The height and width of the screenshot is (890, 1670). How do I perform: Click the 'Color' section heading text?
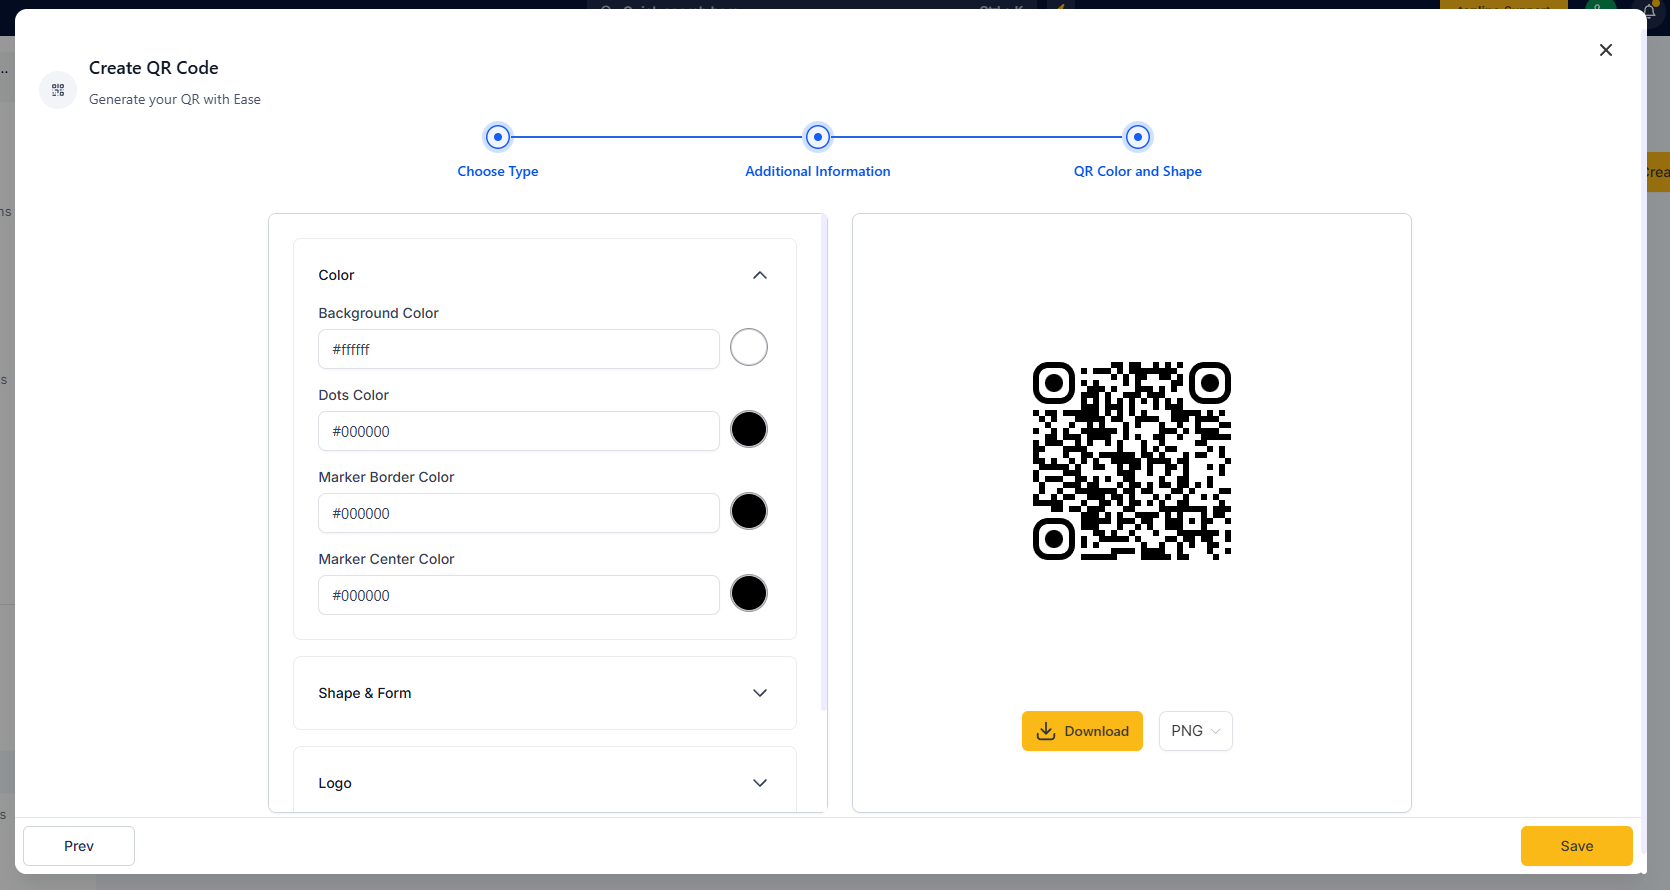(336, 275)
